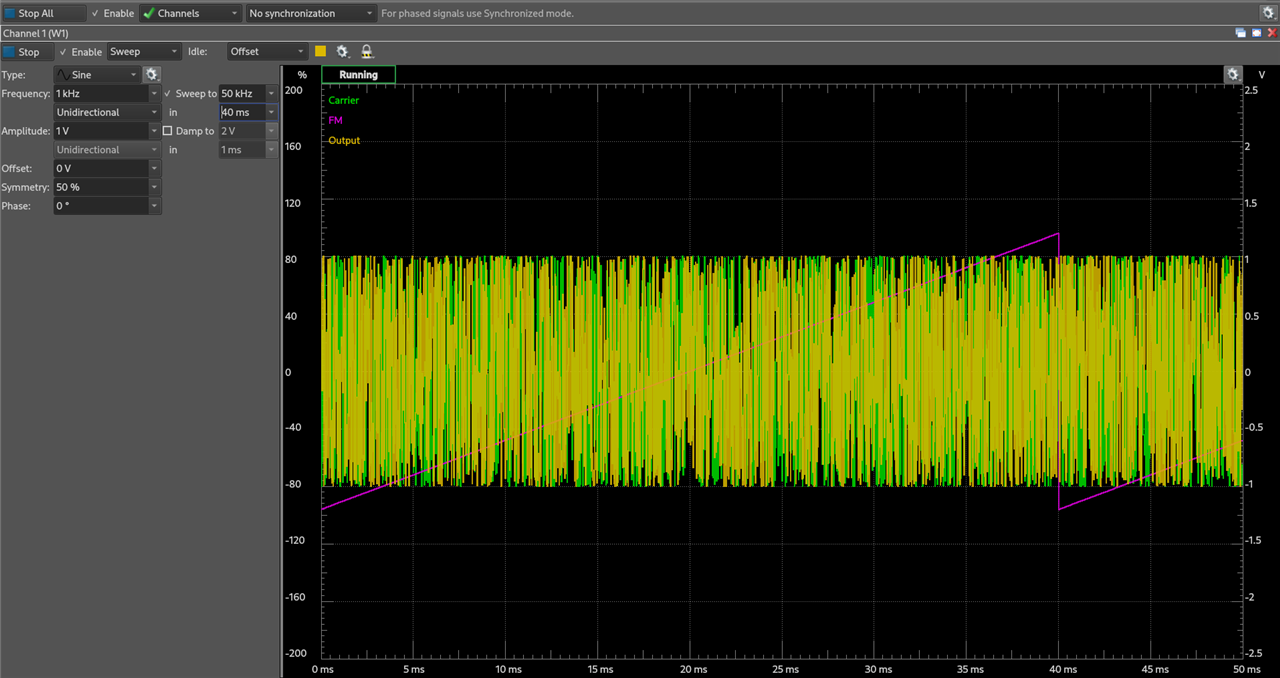Enable the Damp to checkbox
The height and width of the screenshot is (678, 1280).
click(167, 131)
